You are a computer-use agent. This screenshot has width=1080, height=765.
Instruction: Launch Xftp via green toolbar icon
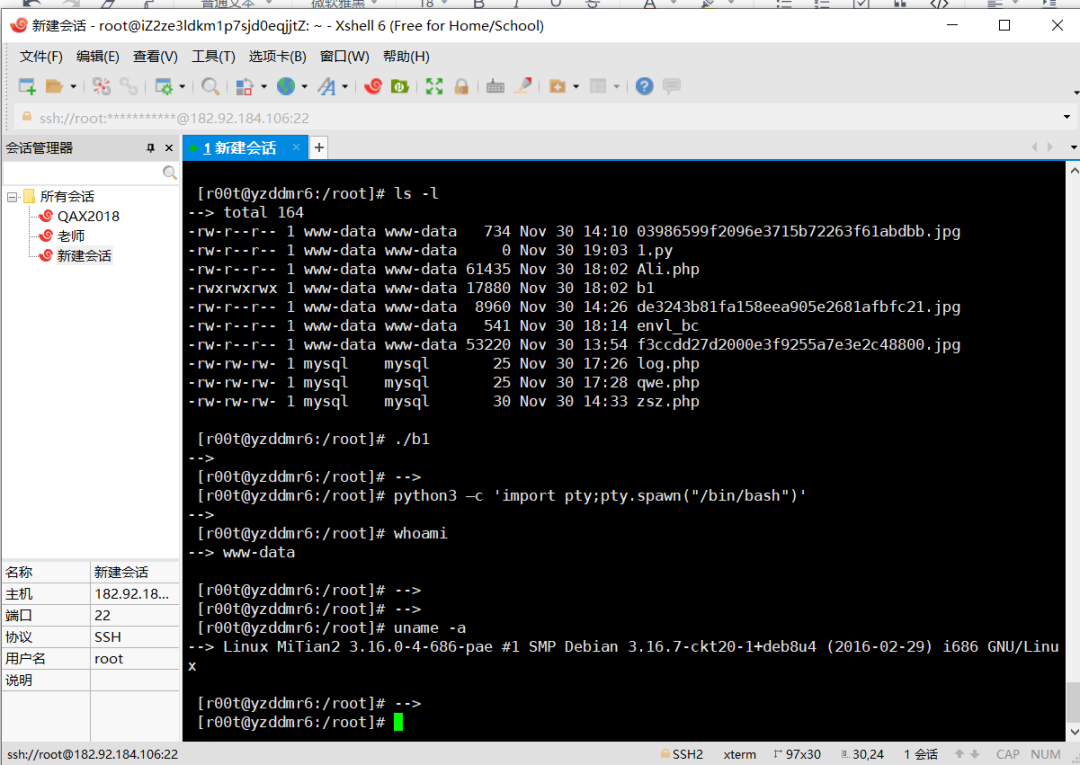(399, 86)
